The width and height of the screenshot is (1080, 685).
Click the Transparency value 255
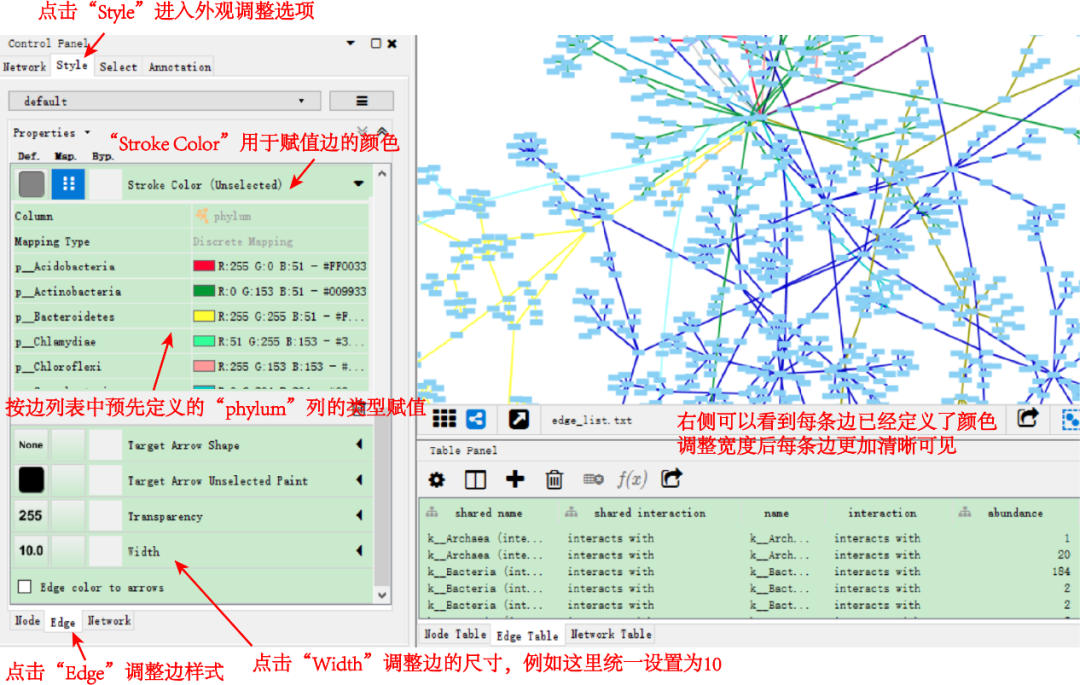(x=31, y=516)
